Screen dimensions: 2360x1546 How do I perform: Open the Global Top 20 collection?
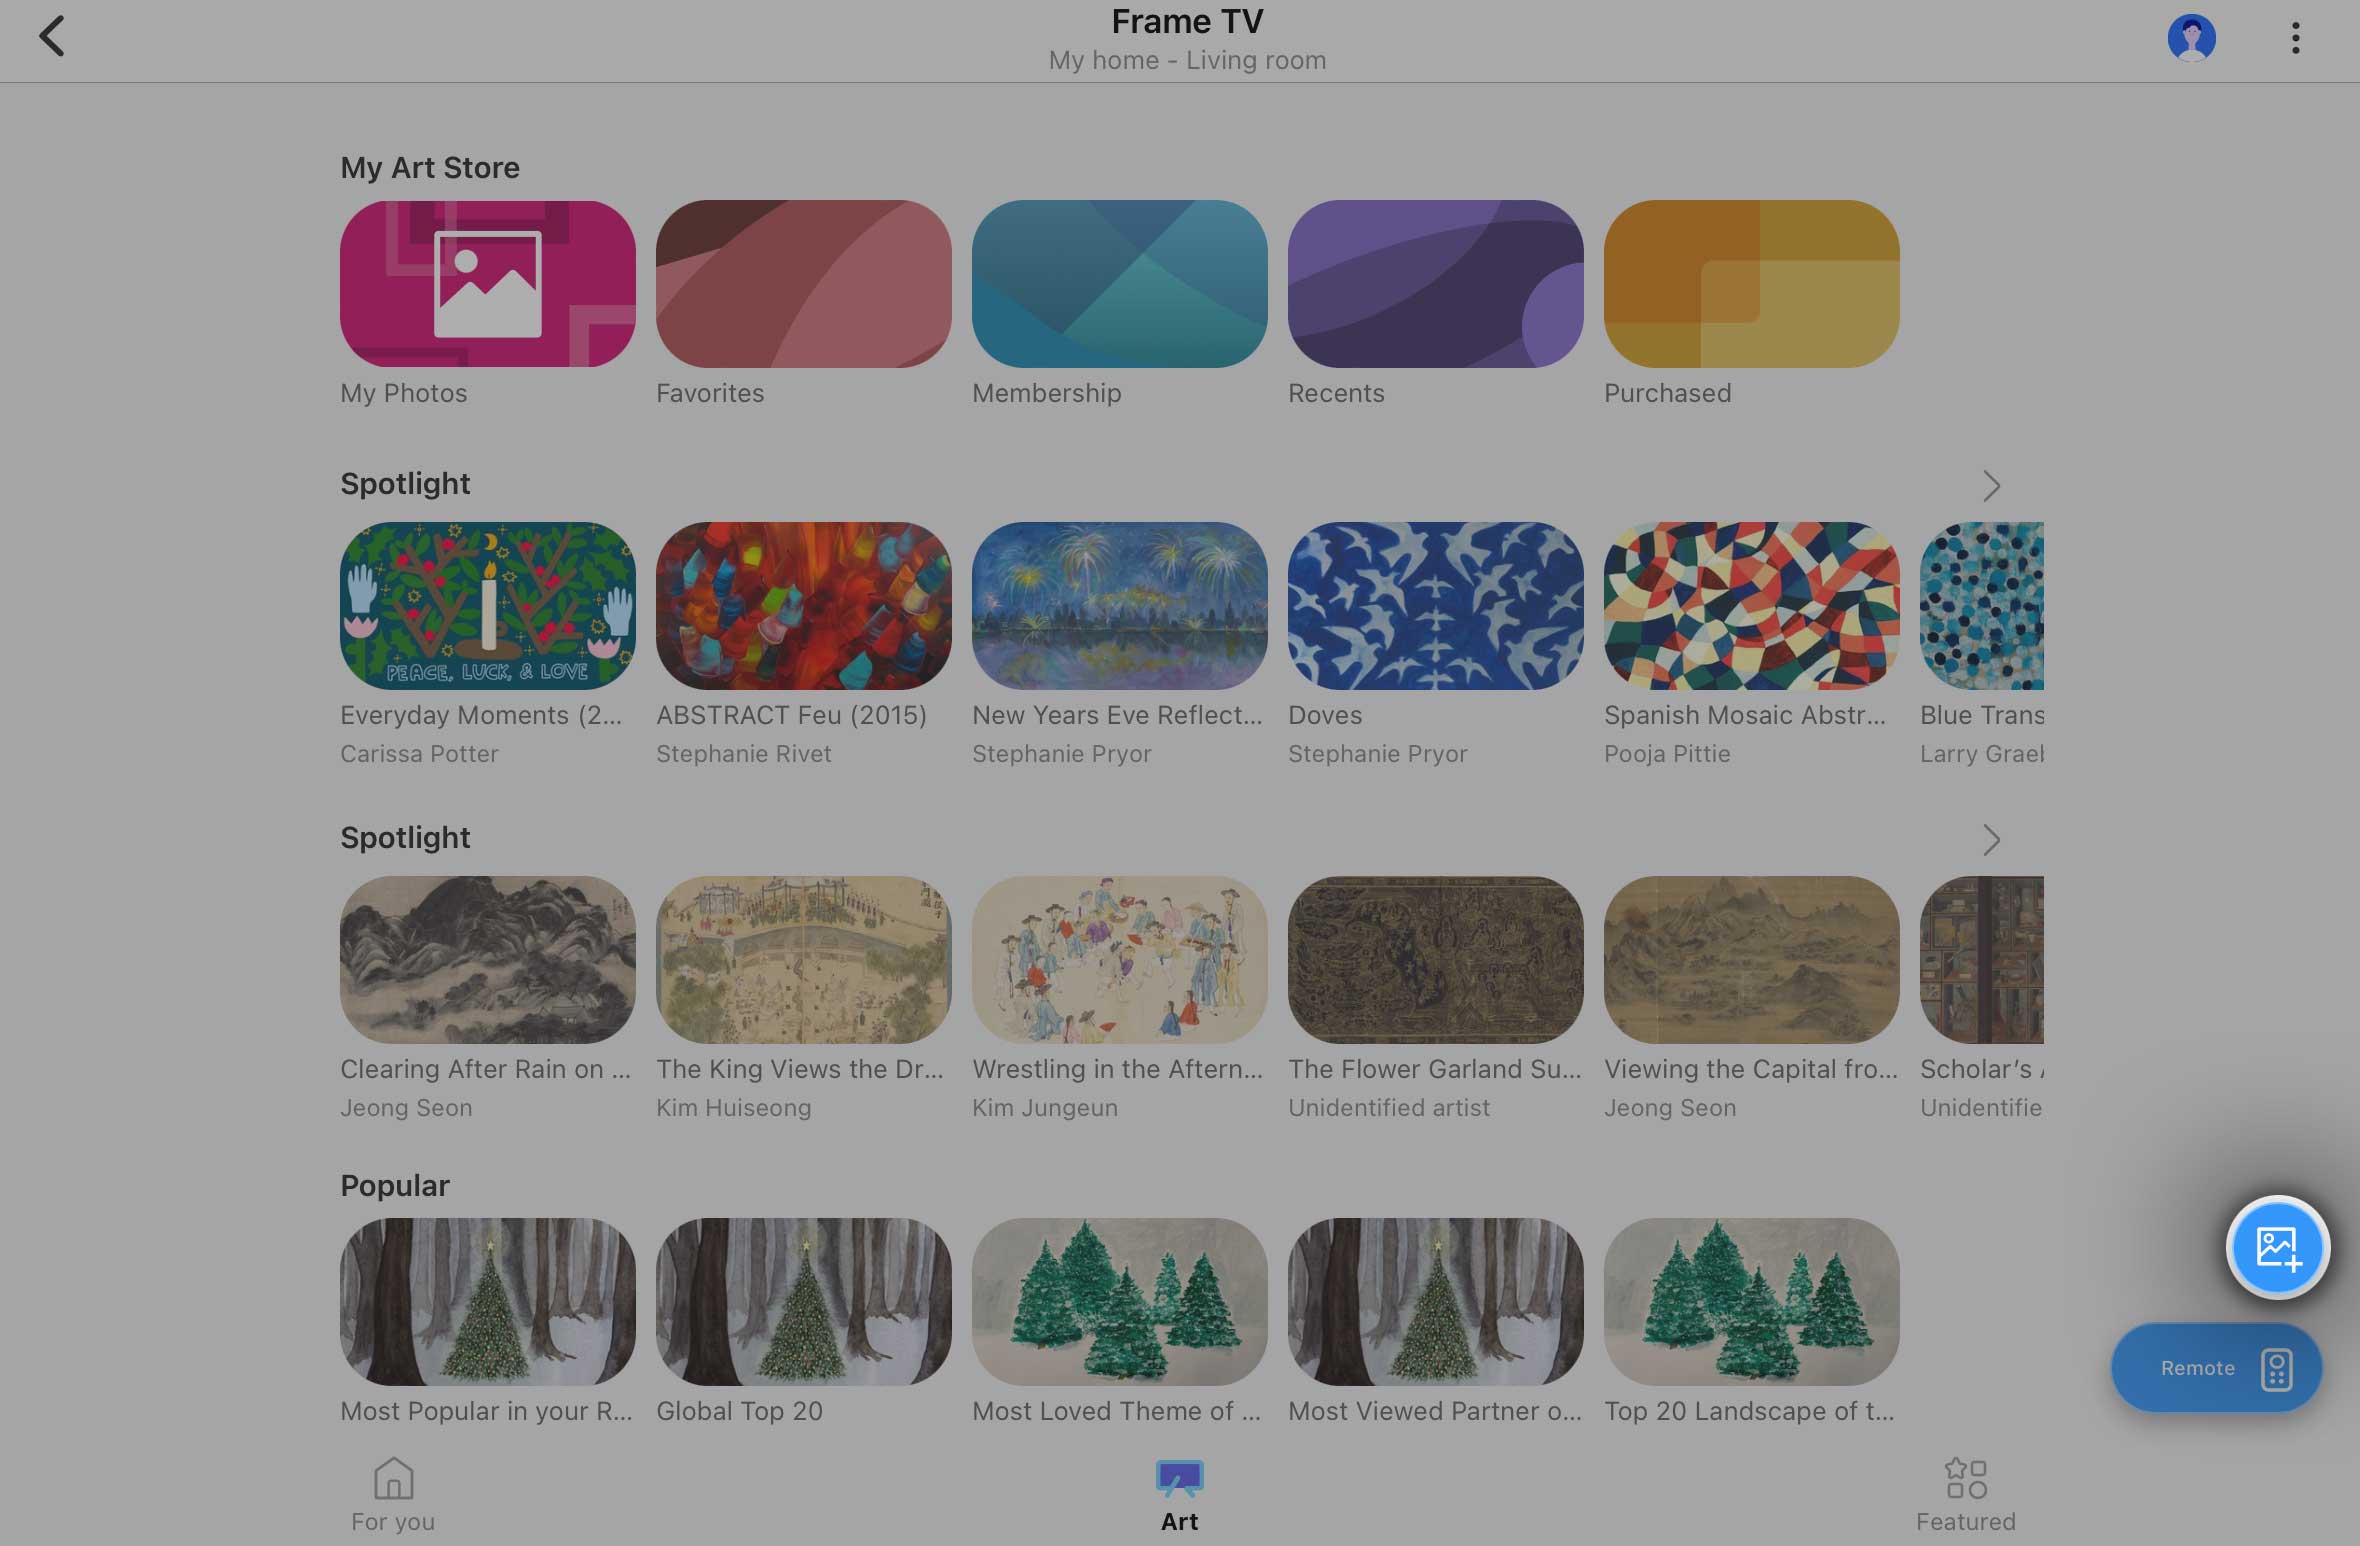803,1302
